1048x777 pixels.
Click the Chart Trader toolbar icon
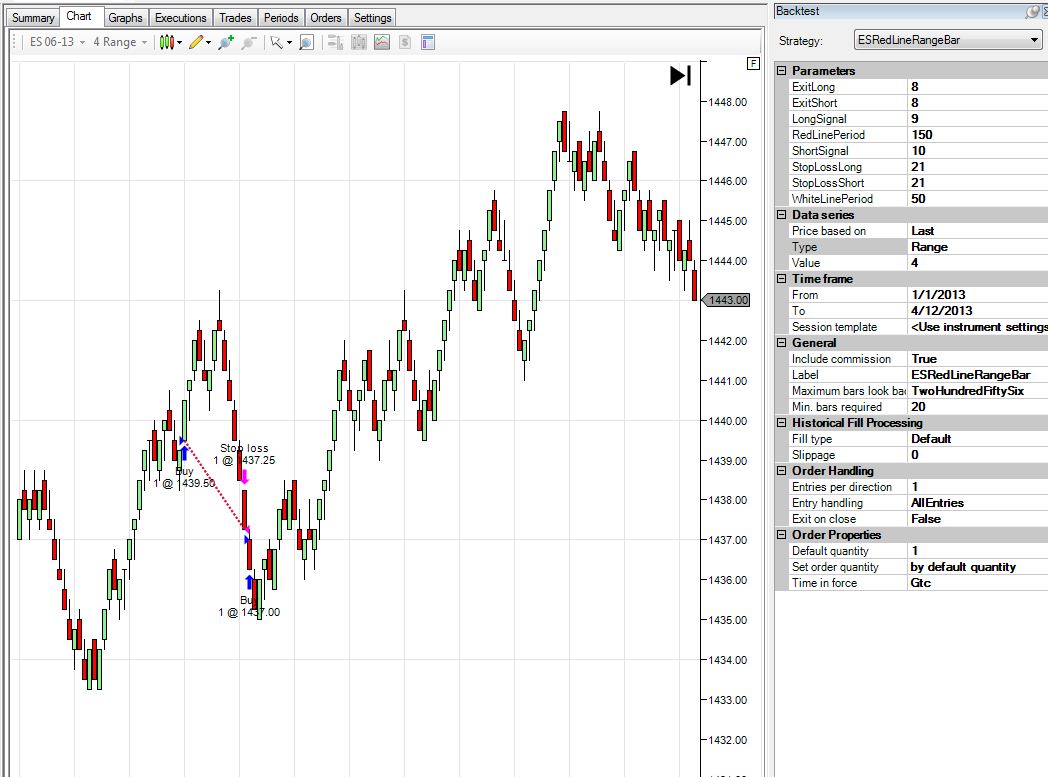pyautogui.click(x=336, y=43)
